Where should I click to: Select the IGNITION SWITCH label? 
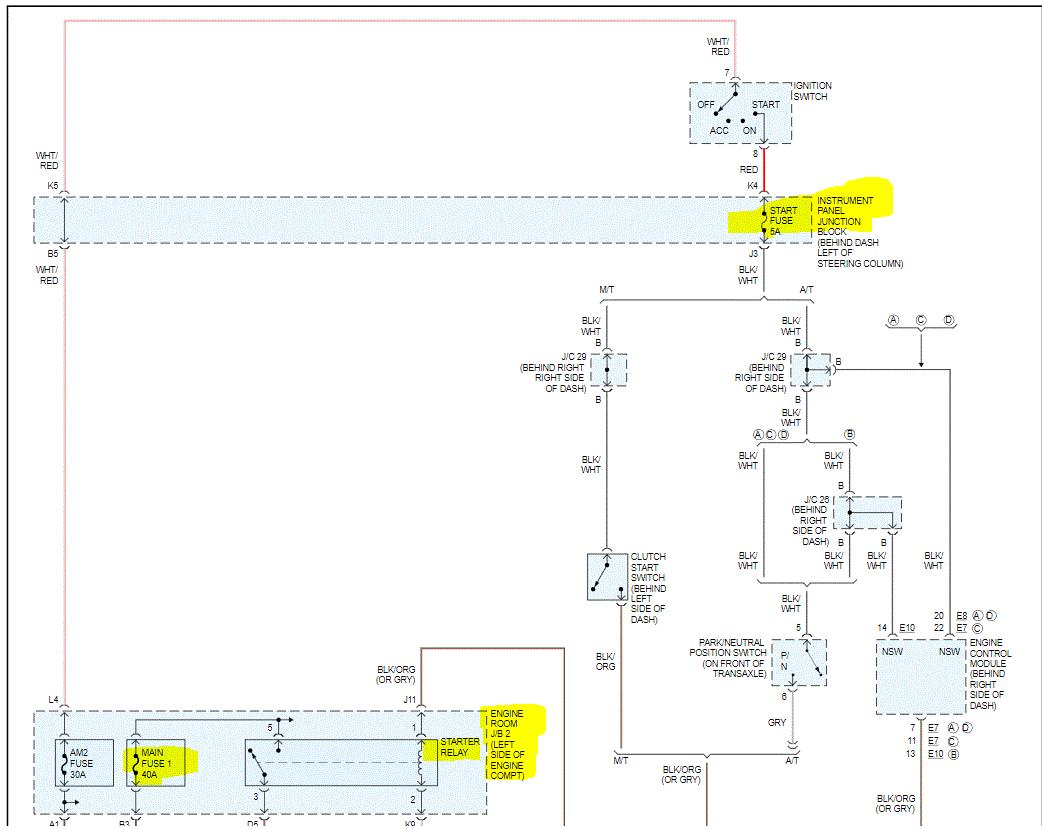(x=813, y=91)
